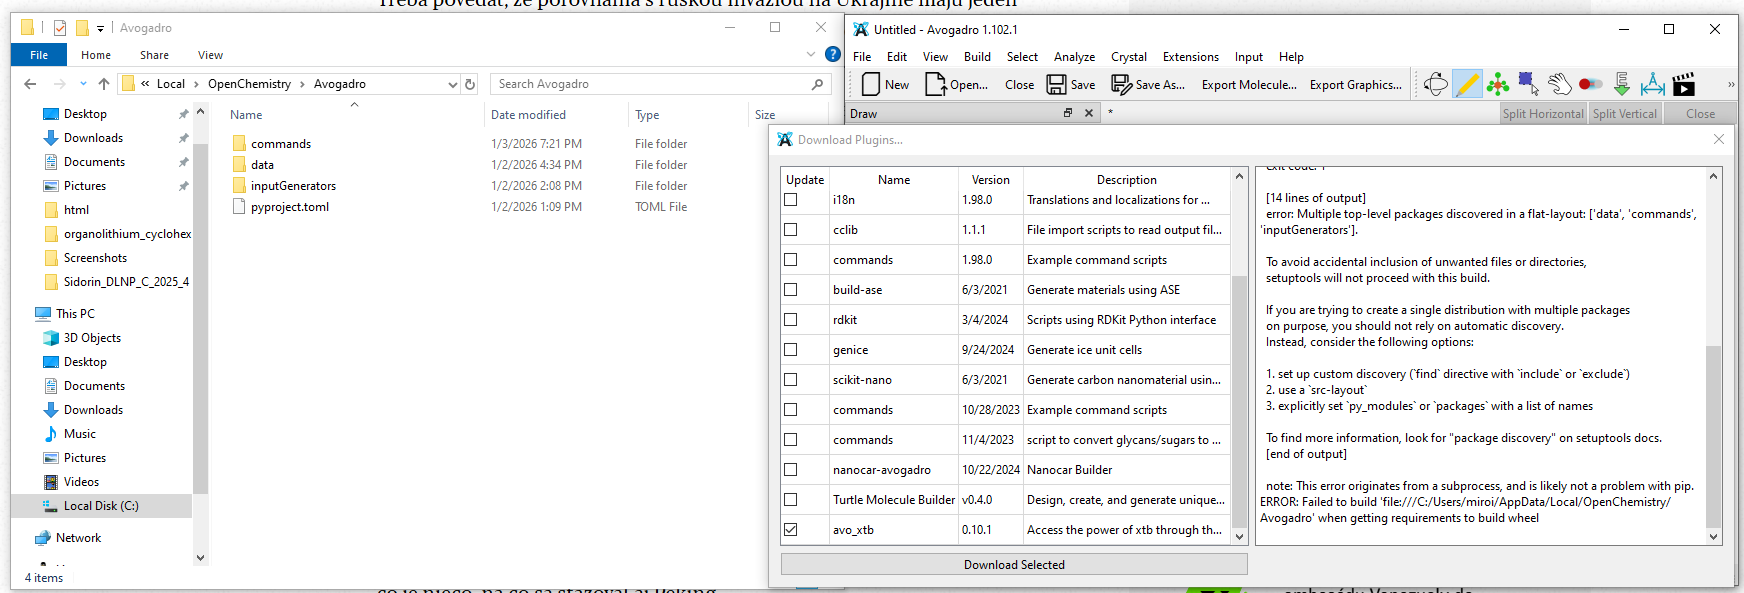The image size is (1744, 593).
Task: Select the Navigate tool in Avogadro toolbar
Action: pyautogui.click(x=1436, y=85)
